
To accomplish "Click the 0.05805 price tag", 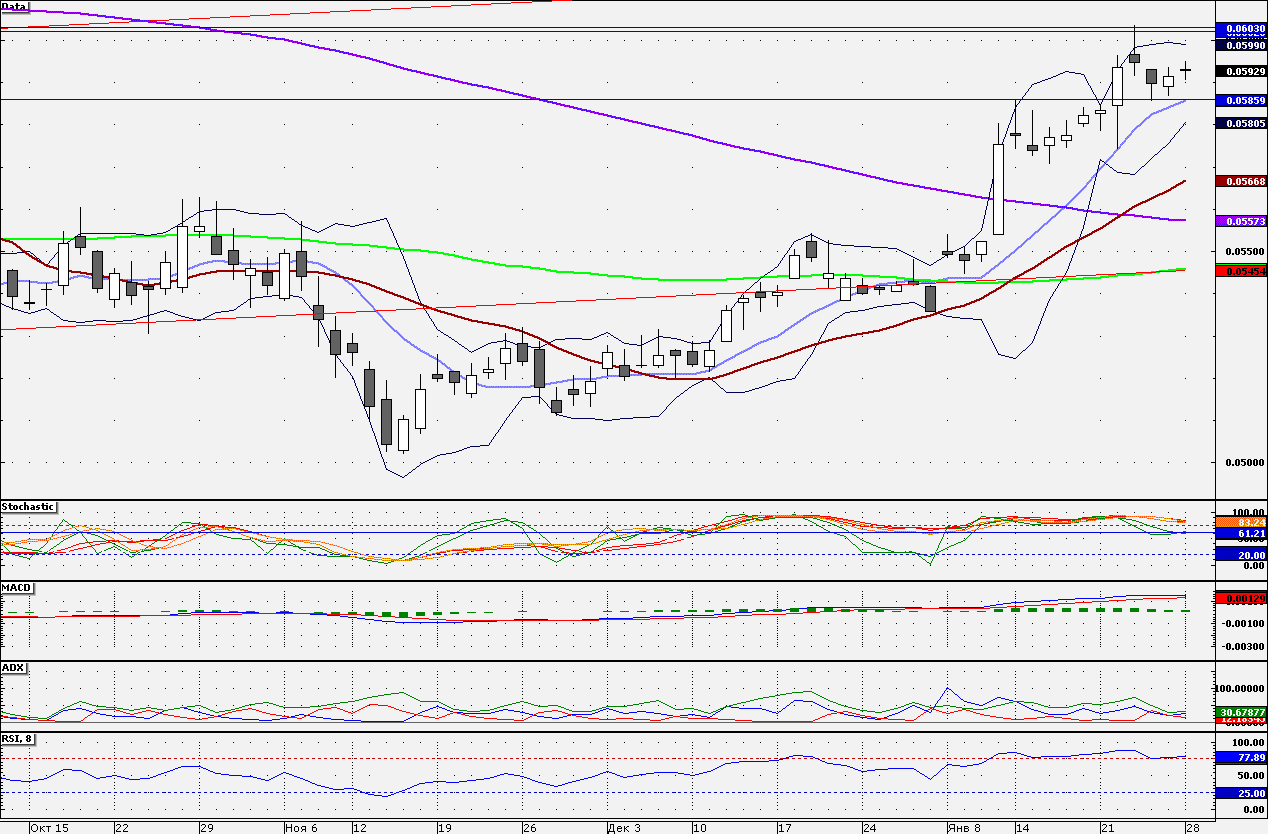I will (1241, 123).
